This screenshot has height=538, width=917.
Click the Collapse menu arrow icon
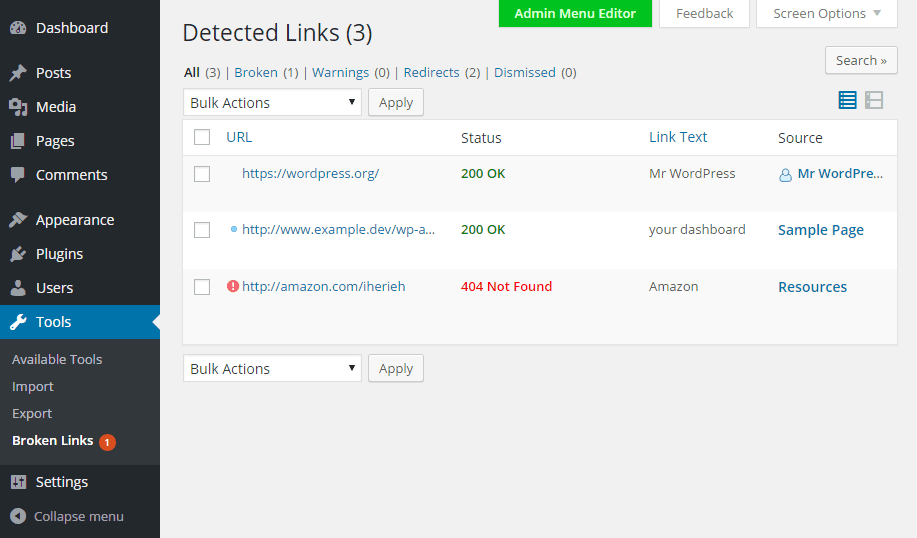18,516
